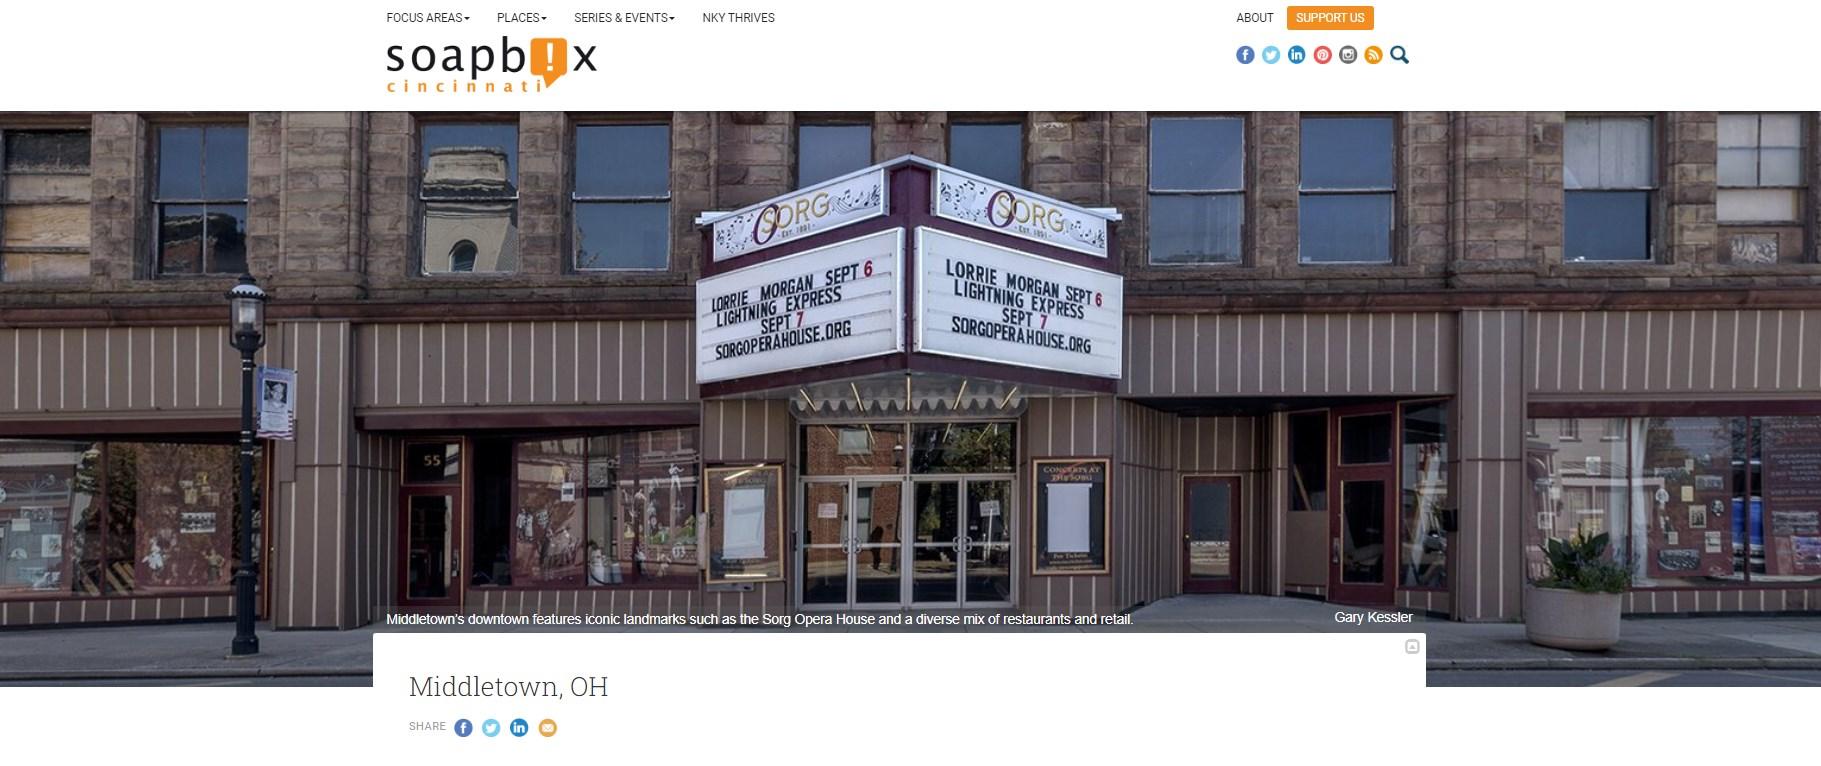Open the Pinterest icon in header

tap(1323, 55)
